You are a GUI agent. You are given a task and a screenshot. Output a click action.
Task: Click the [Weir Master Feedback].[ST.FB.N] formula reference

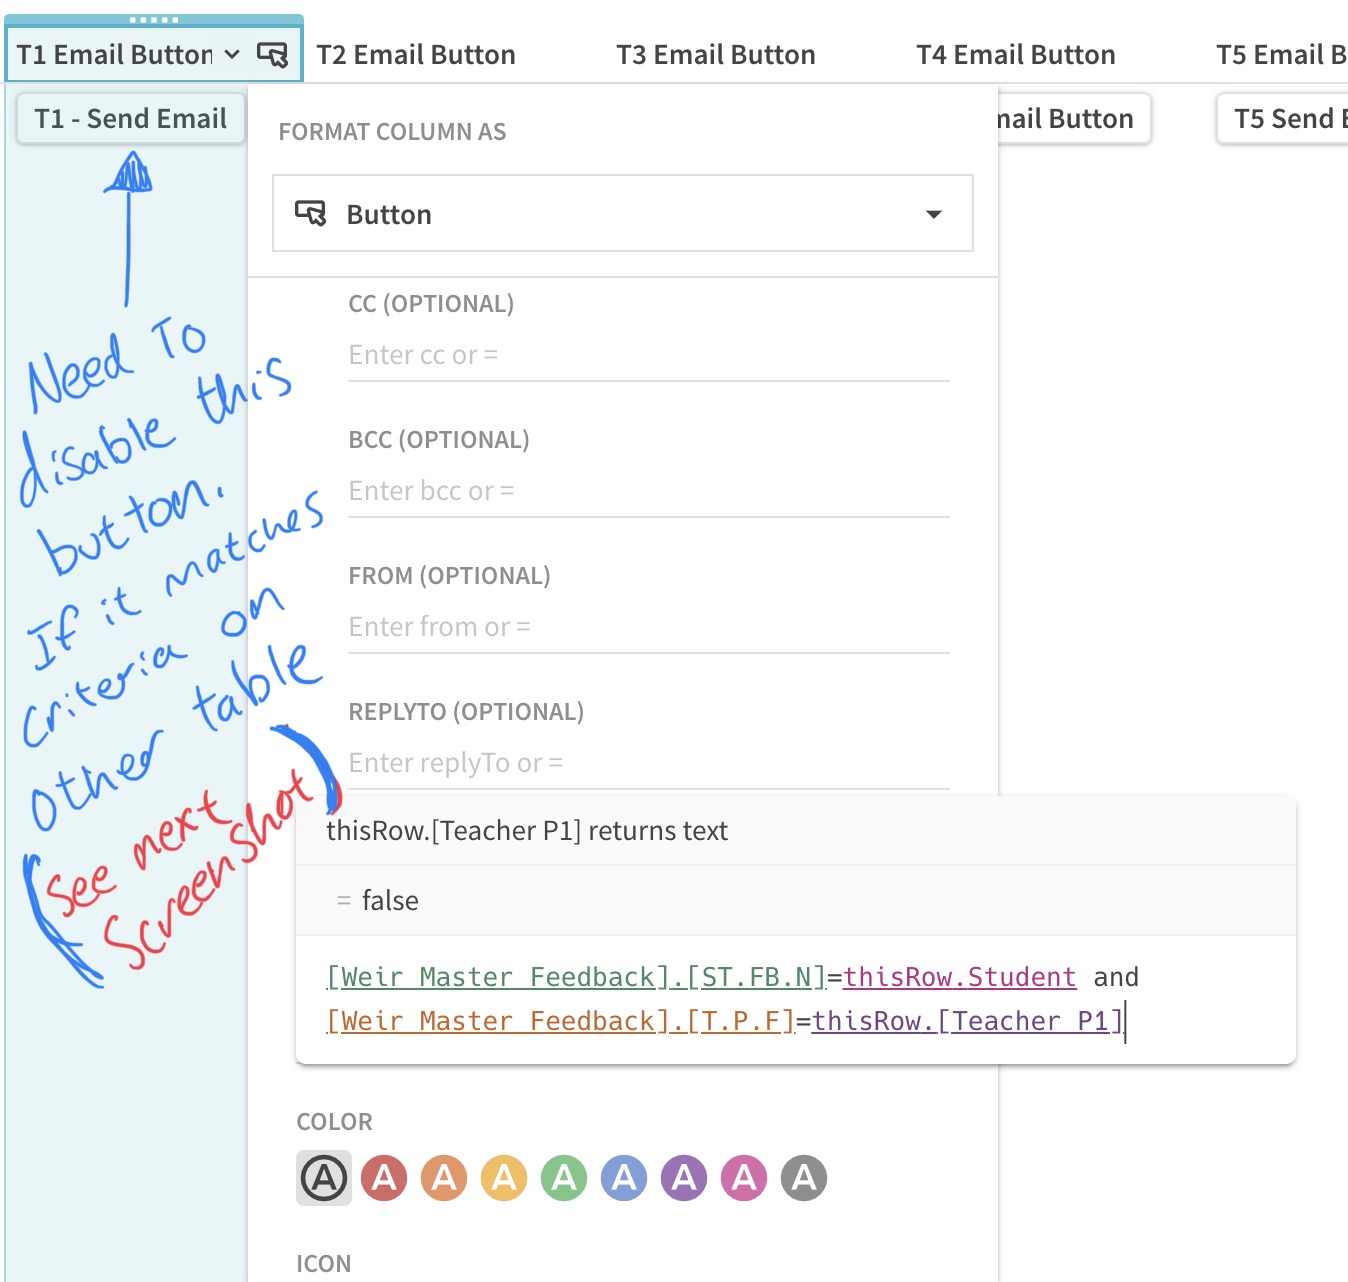(x=577, y=977)
